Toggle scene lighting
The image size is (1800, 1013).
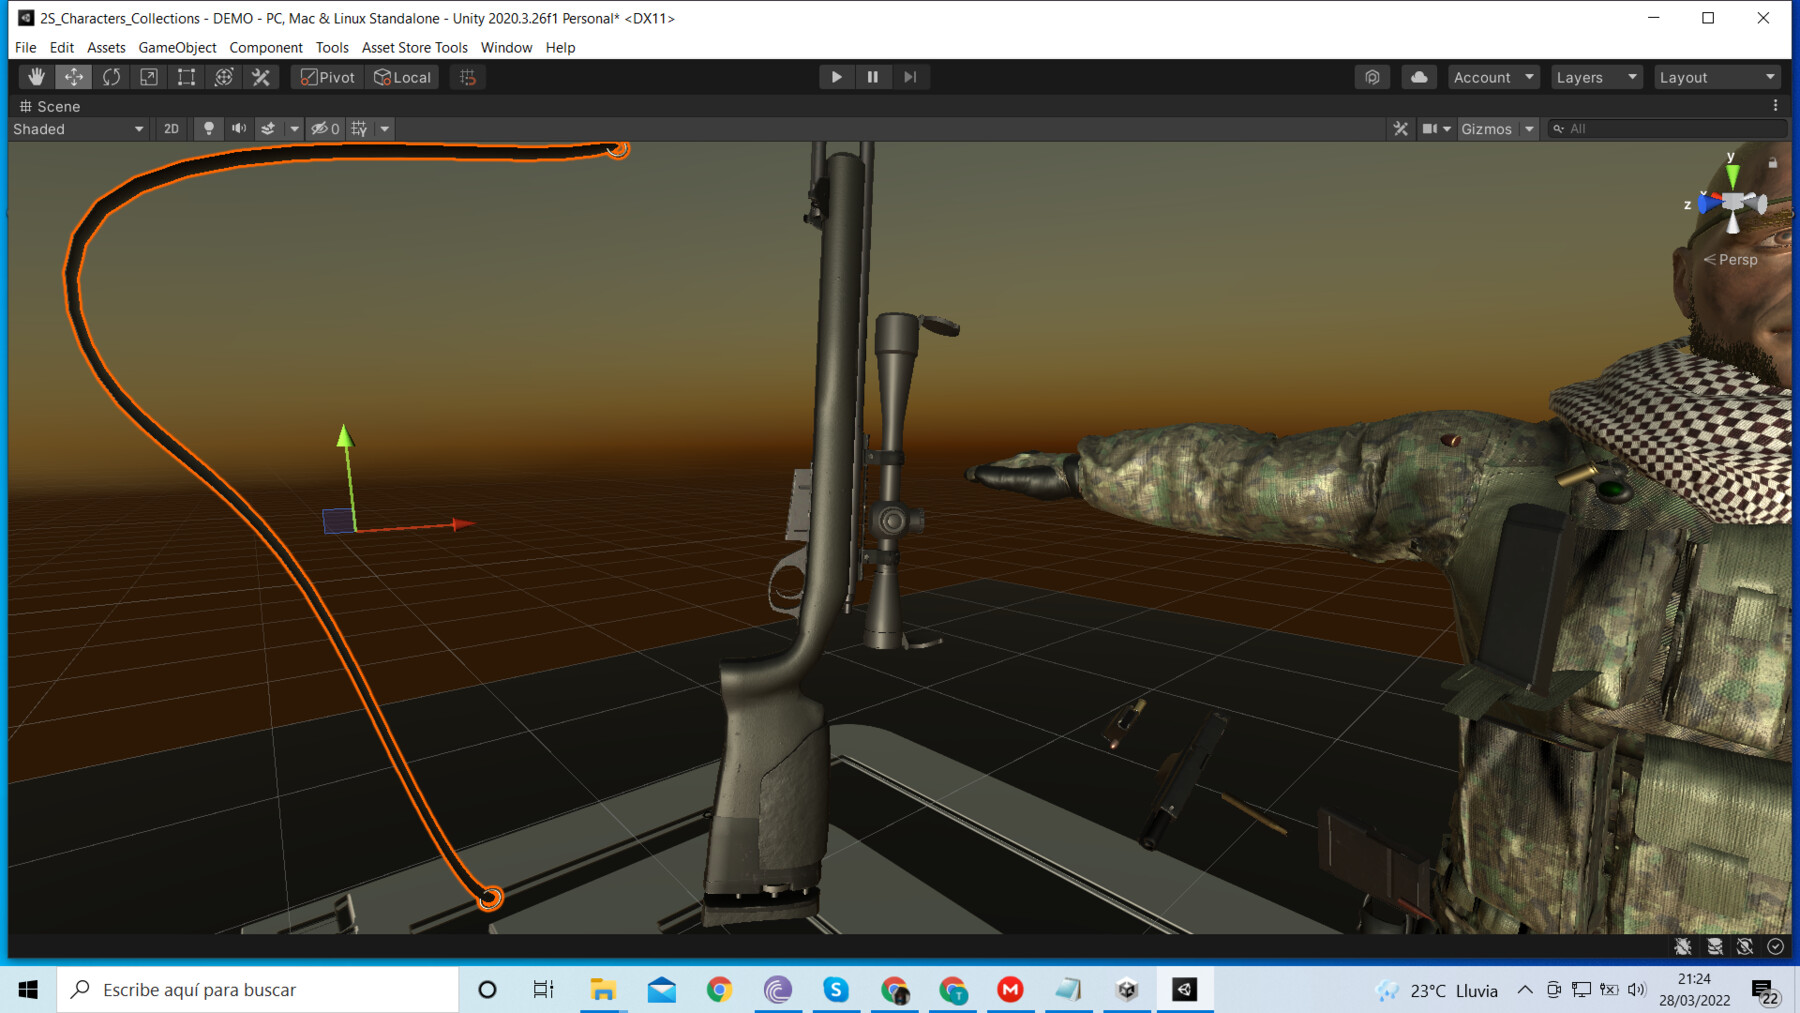tap(208, 129)
